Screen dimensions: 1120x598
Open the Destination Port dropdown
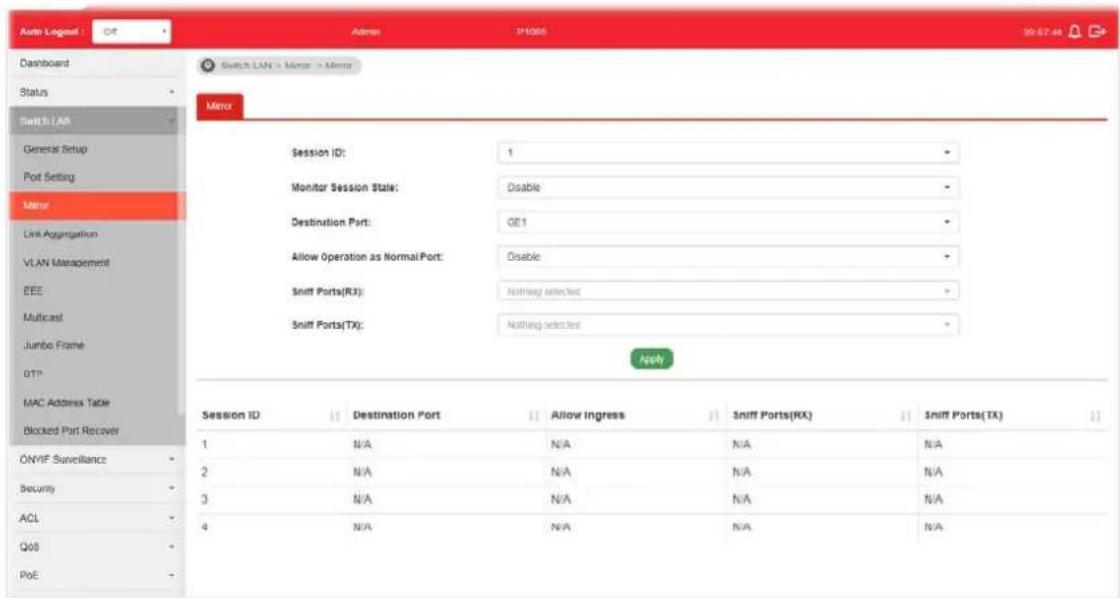[728, 222]
